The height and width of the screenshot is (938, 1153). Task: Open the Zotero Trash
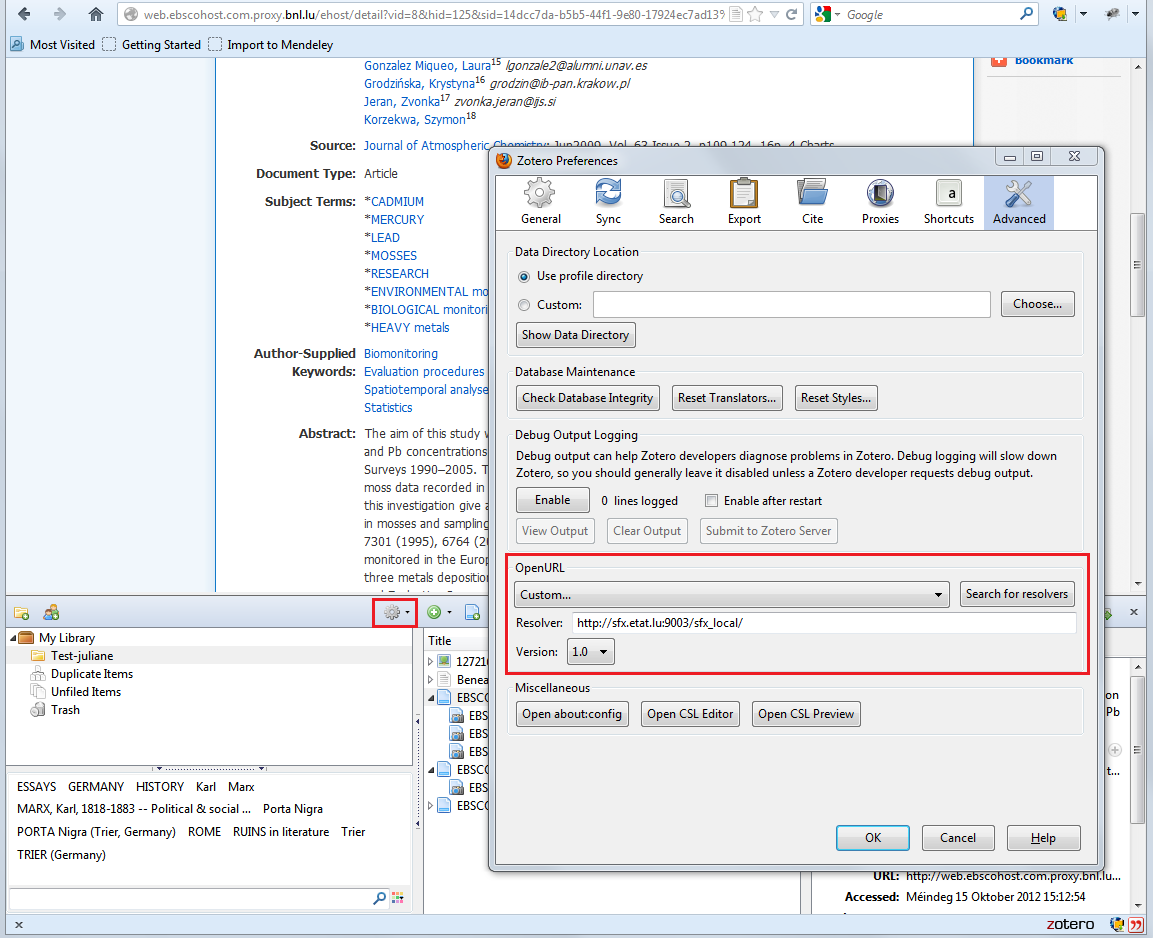(65, 710)
